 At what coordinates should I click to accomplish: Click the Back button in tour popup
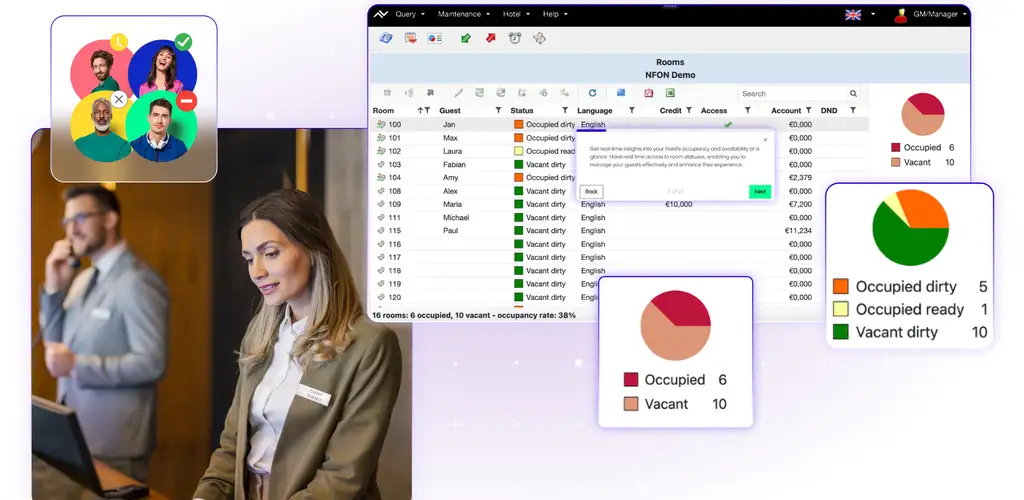point(591,191)
